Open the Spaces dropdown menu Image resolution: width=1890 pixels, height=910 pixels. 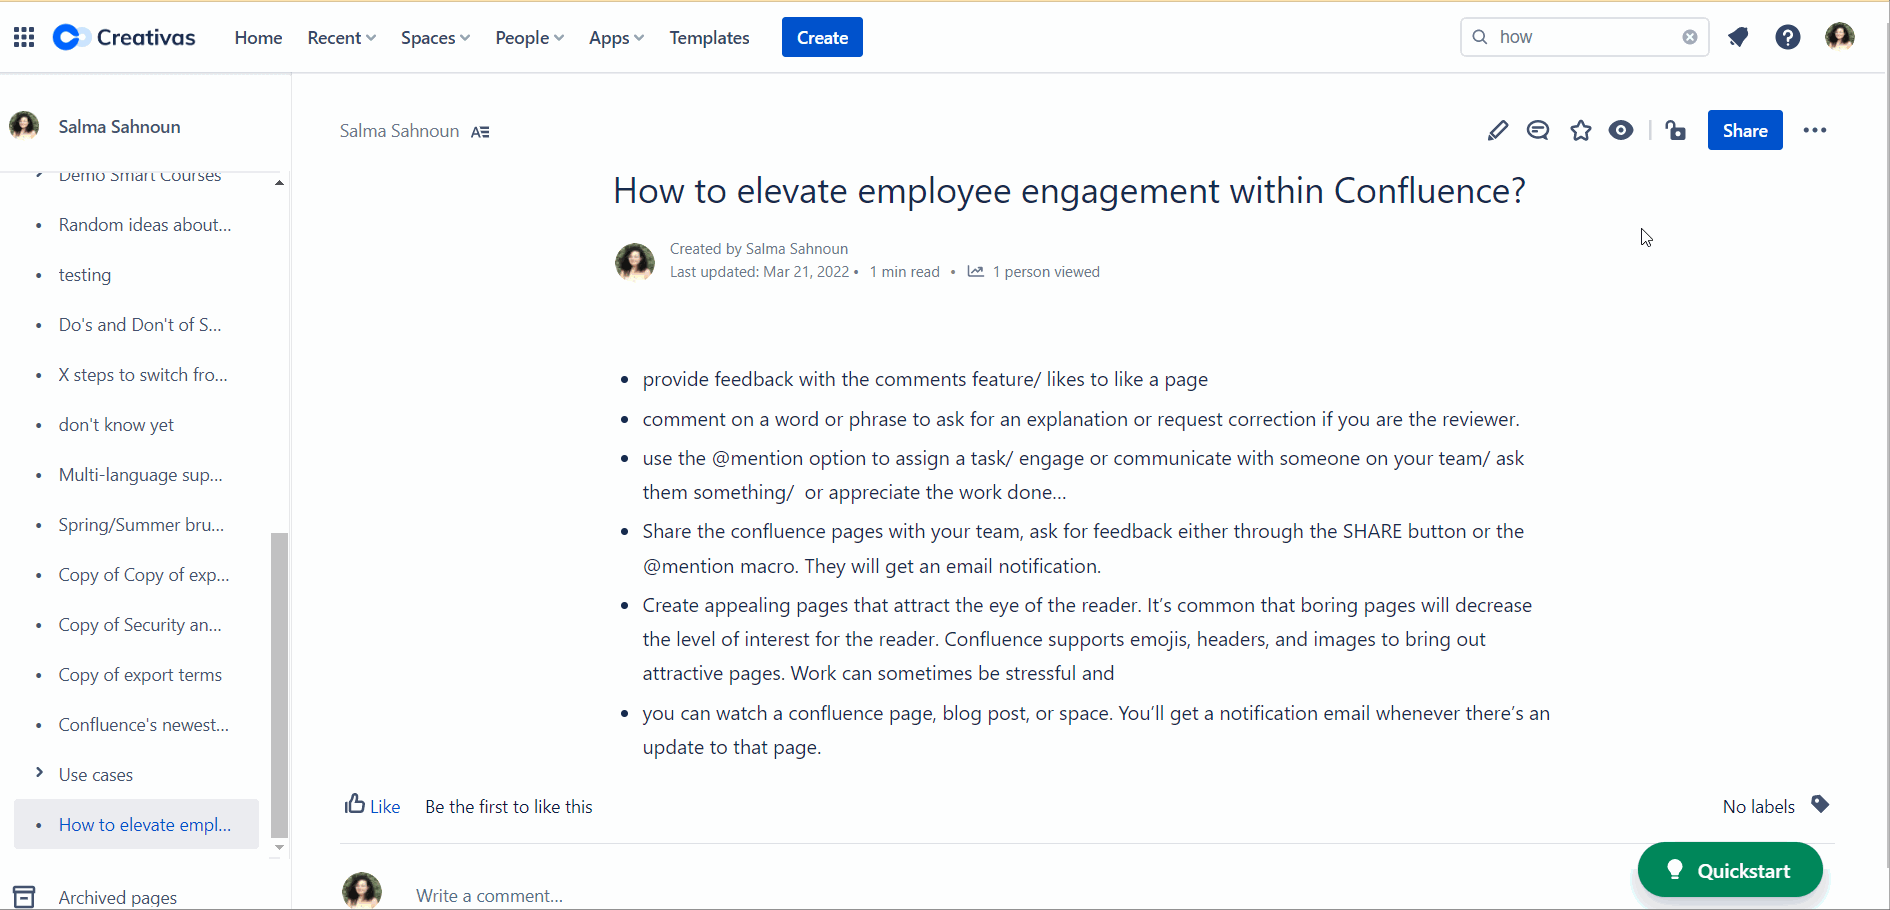pyautogui.click(x=435, y=38)
